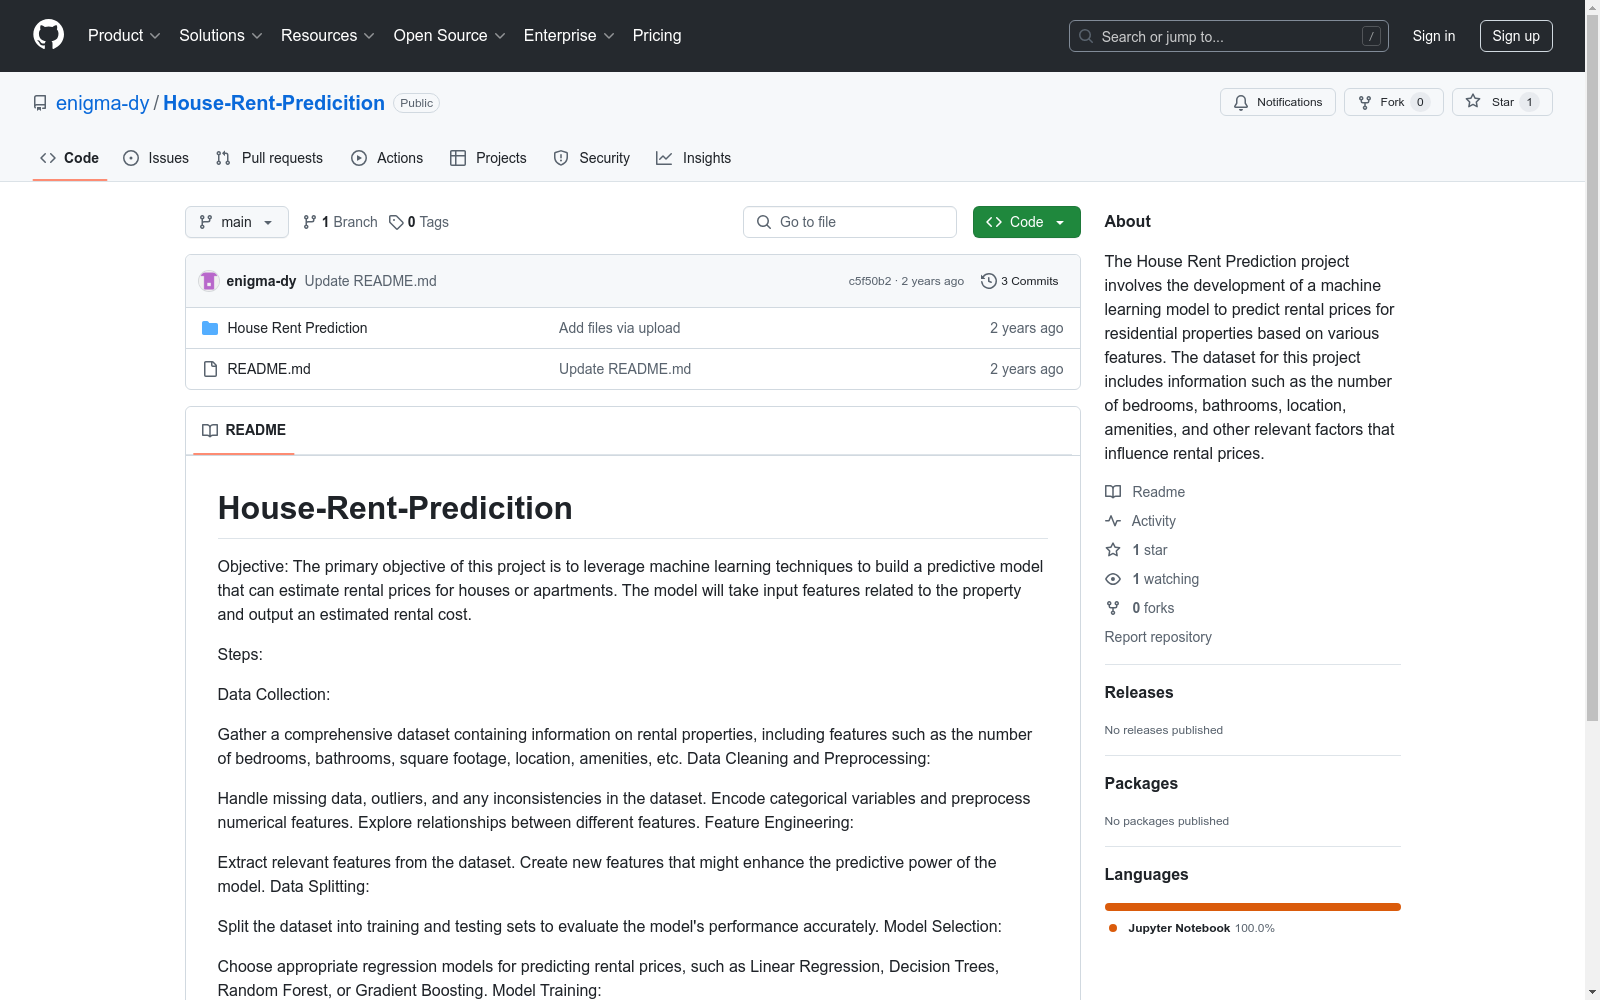The height and width of the screenshot is (1000, 1600).
Task: Click the eye icon beside 1 watching
Action: [1113, 579]
